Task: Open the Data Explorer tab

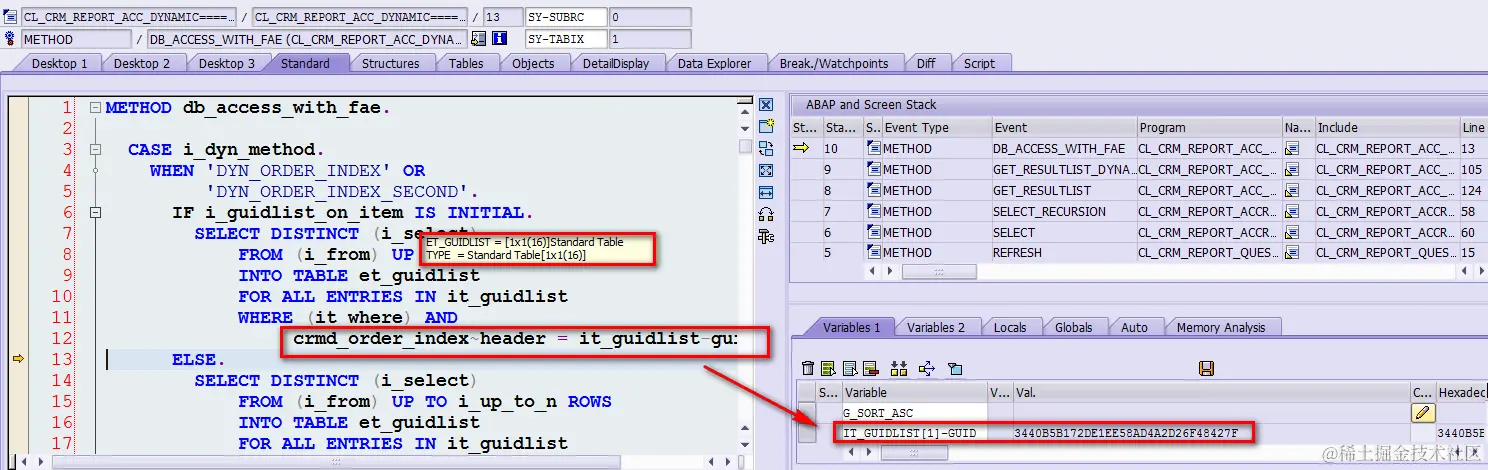Action: (x=714, y=63)
